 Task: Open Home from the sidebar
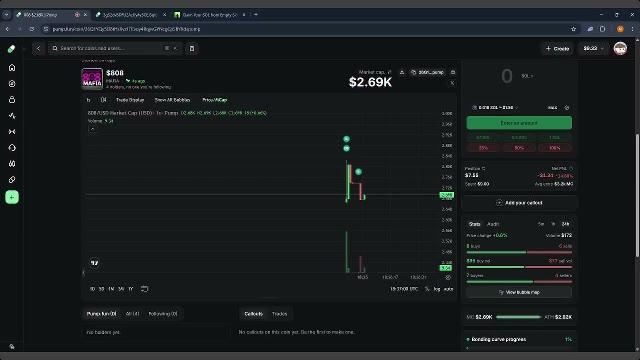pyautogui.click(x=12, y=68)
